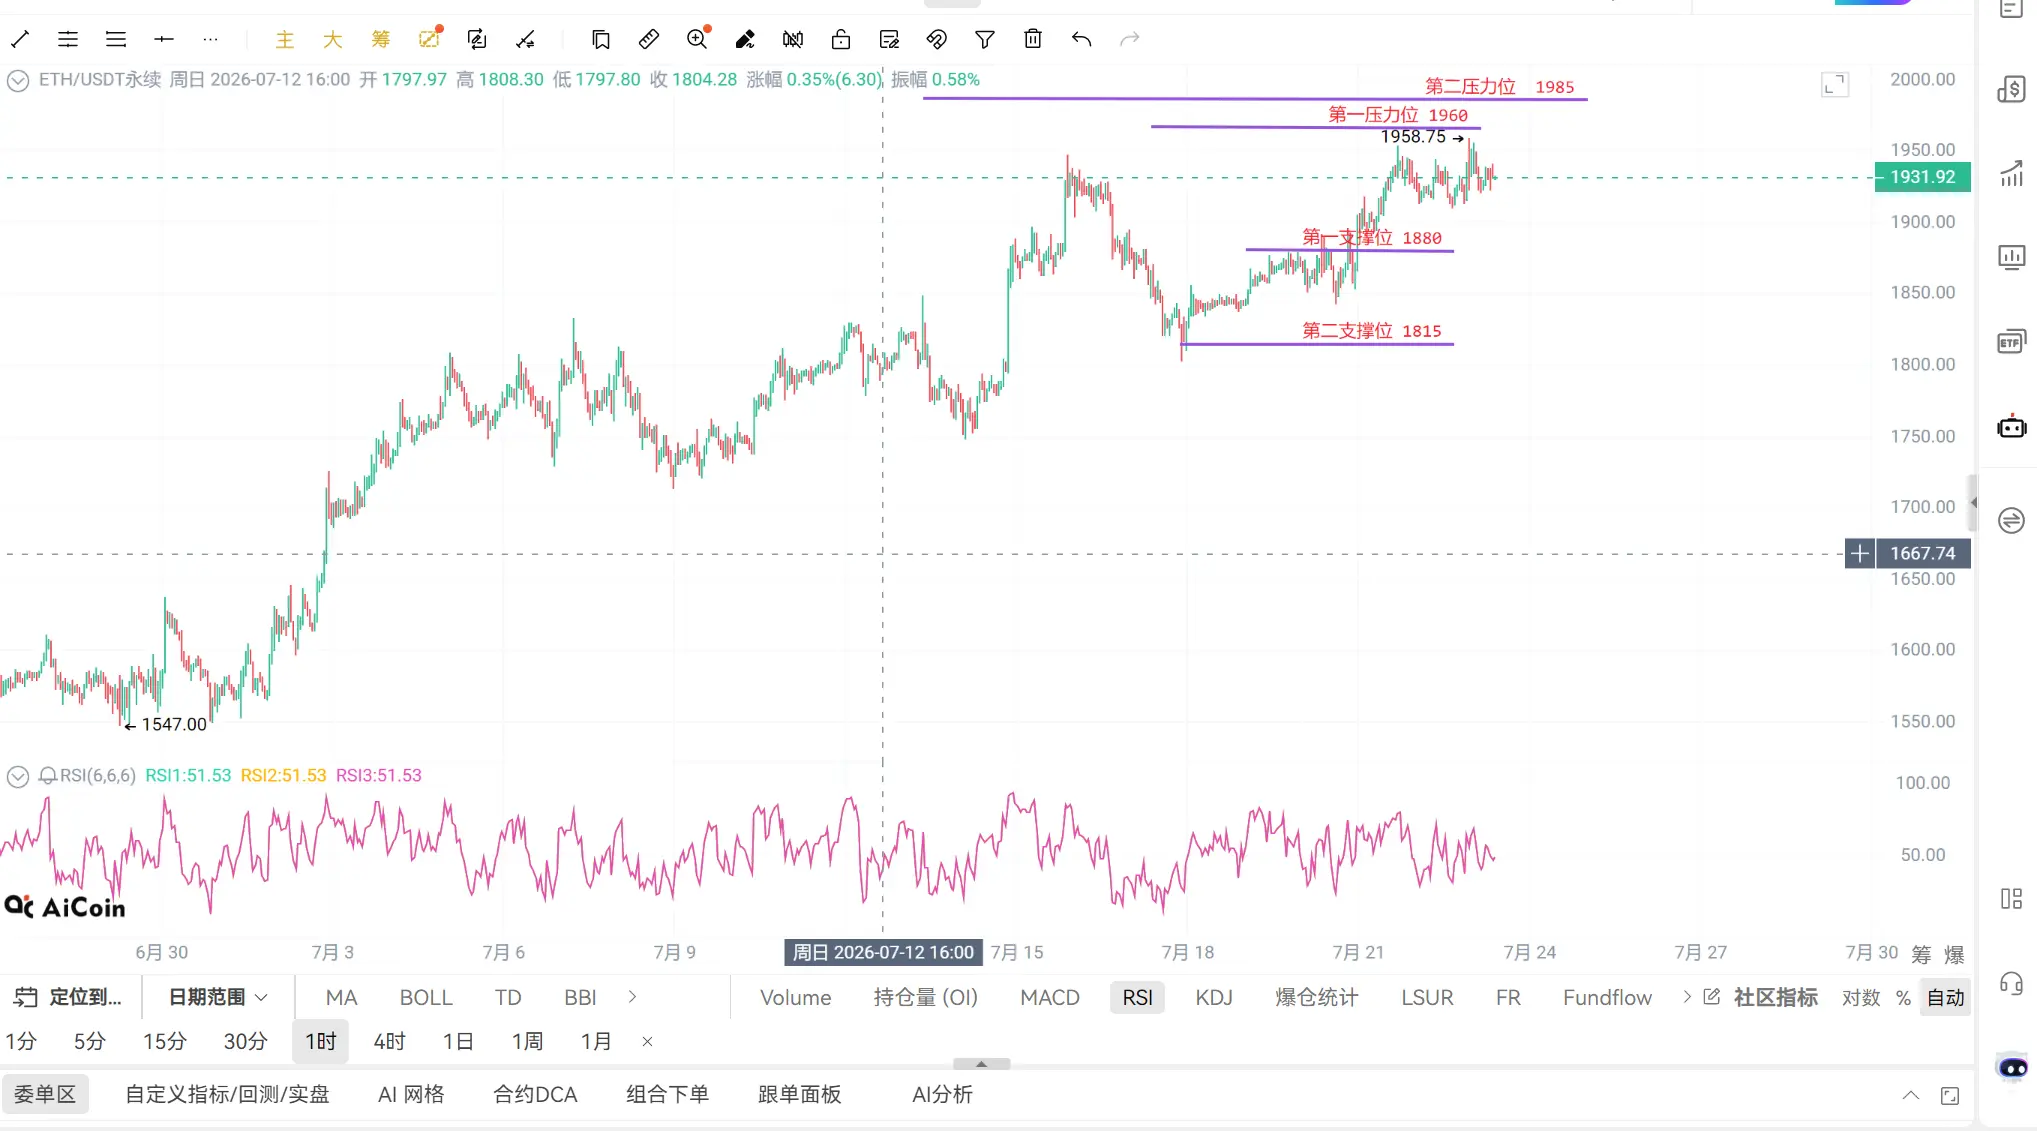
Task: Open the headset customer support icon
Action: 2011,983
